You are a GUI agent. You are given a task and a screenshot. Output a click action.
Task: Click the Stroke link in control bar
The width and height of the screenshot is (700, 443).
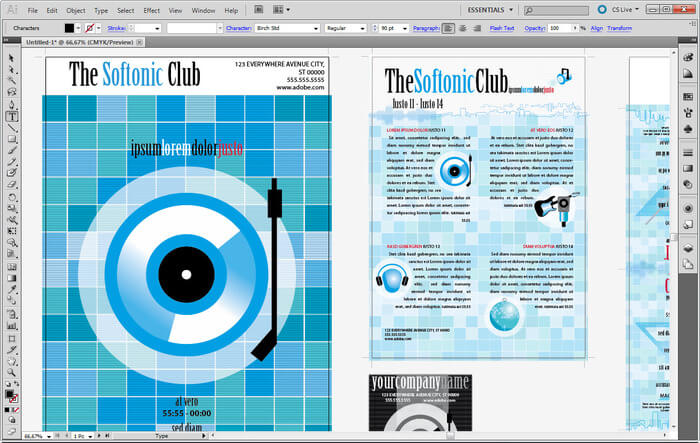116,28
